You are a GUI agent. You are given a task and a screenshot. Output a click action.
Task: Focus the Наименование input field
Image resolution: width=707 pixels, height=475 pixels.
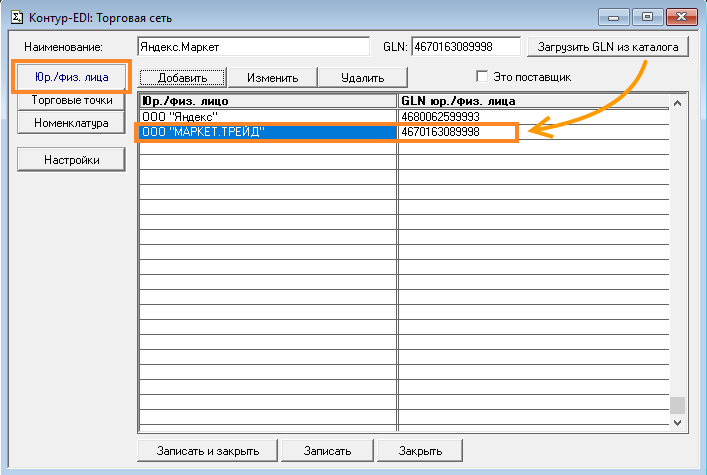pyautogui.click(x=253, y=47)
